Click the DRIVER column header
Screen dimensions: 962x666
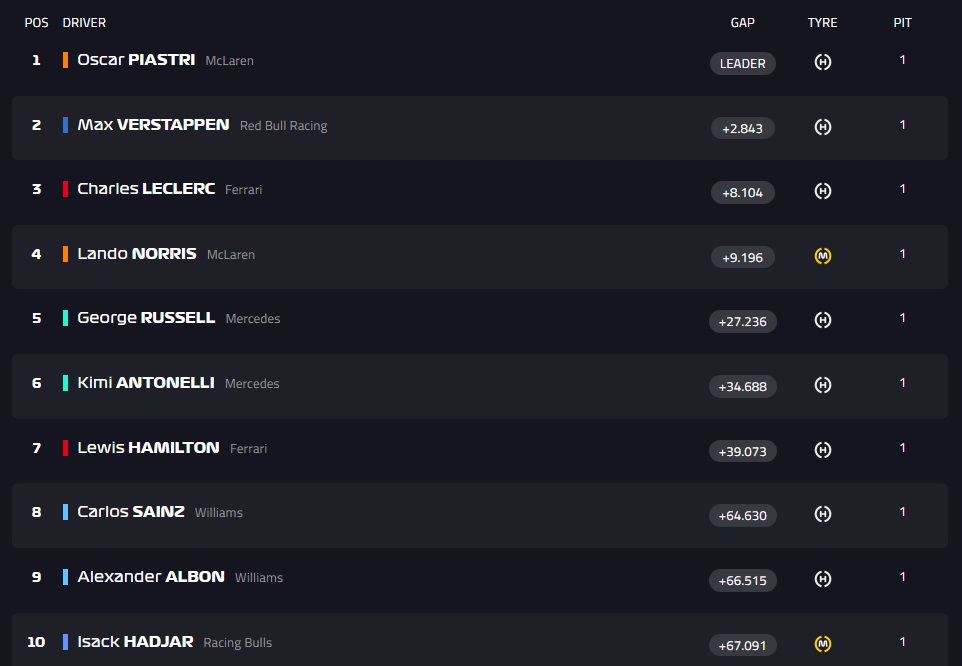tap(84, 22)
